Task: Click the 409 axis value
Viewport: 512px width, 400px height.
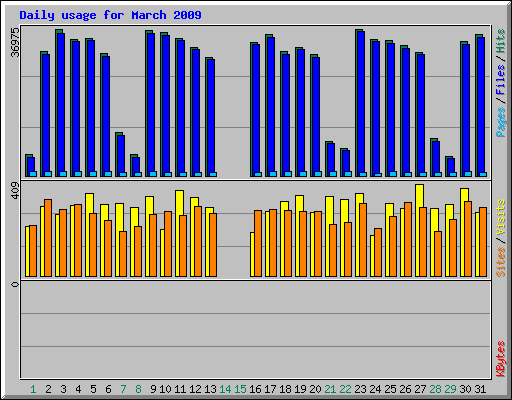Action: click(15, 191)
